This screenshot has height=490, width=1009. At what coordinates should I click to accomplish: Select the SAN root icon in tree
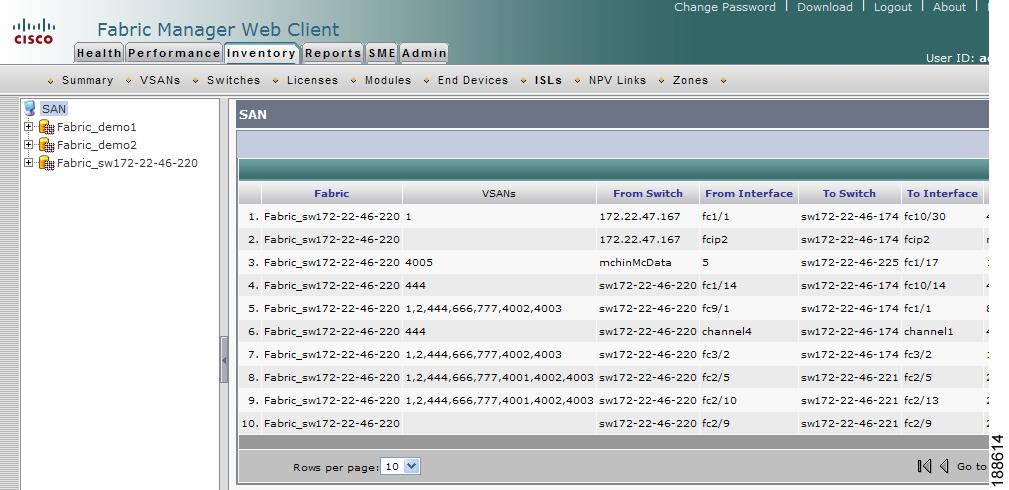coord(30,108)
